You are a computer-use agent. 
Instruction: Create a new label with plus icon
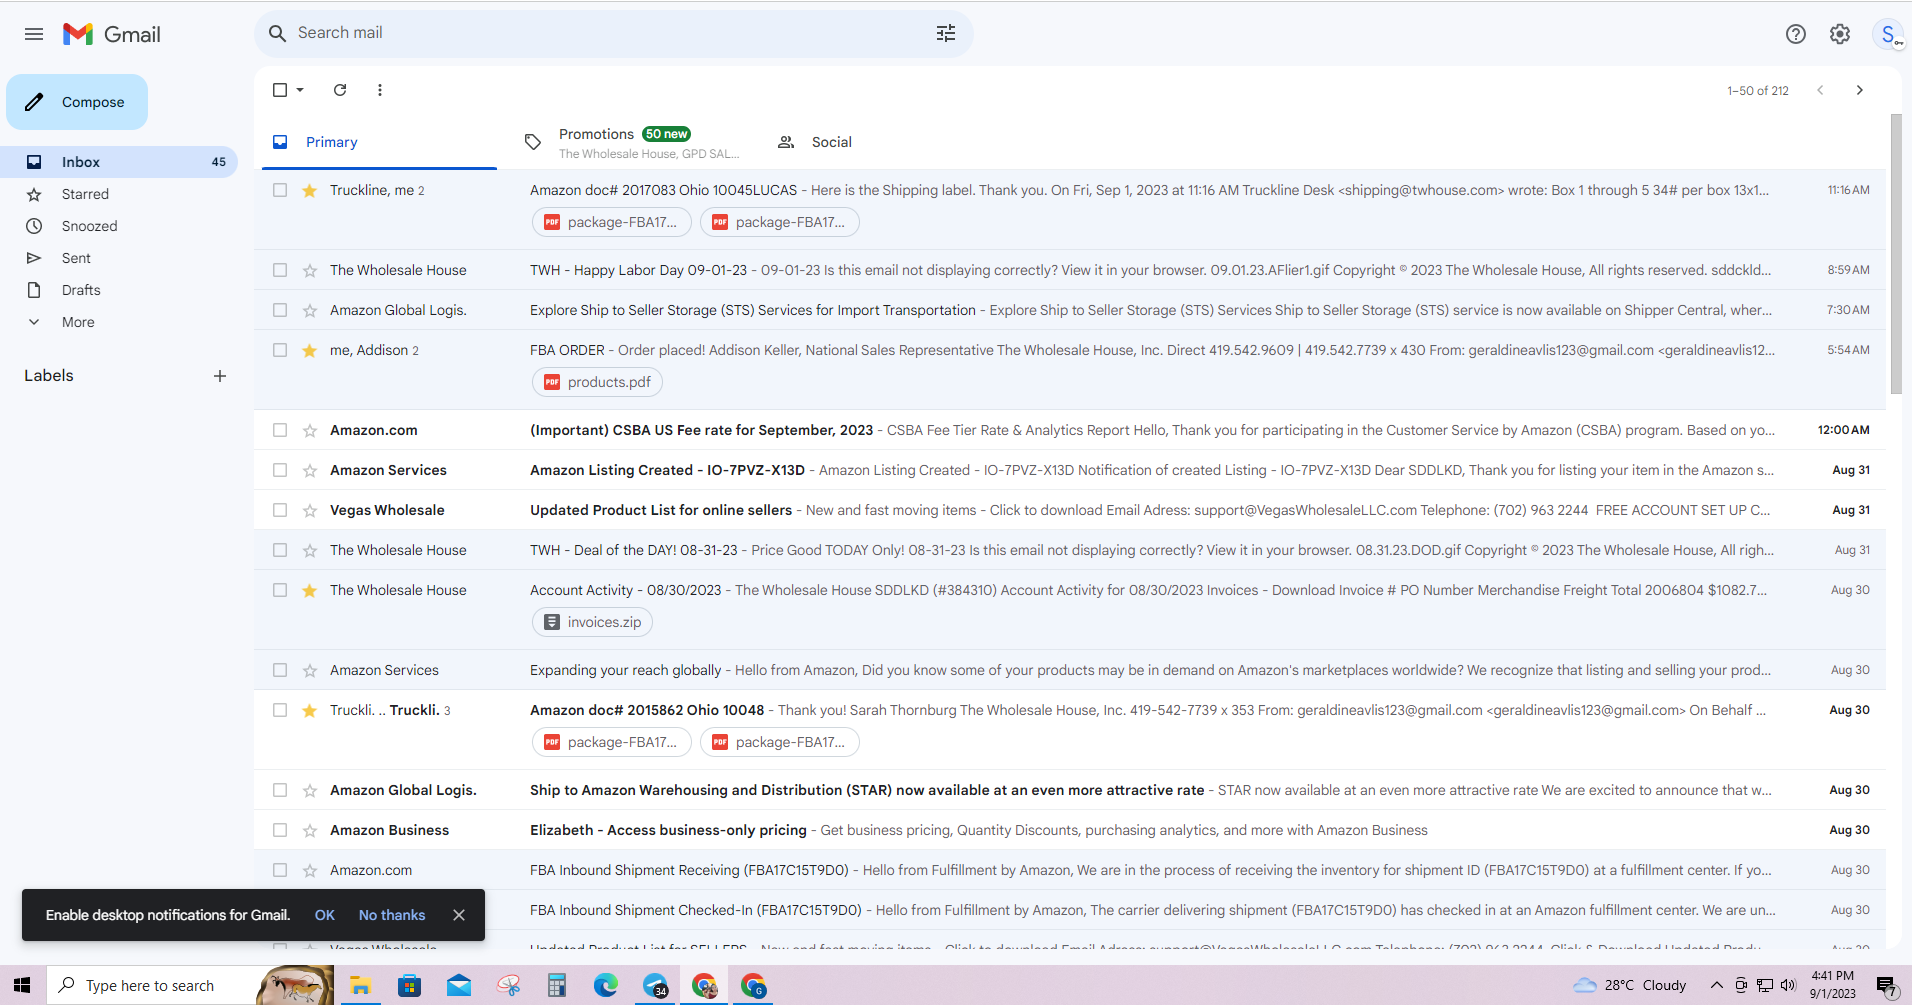pyautogui.click(x=220, y=376)
